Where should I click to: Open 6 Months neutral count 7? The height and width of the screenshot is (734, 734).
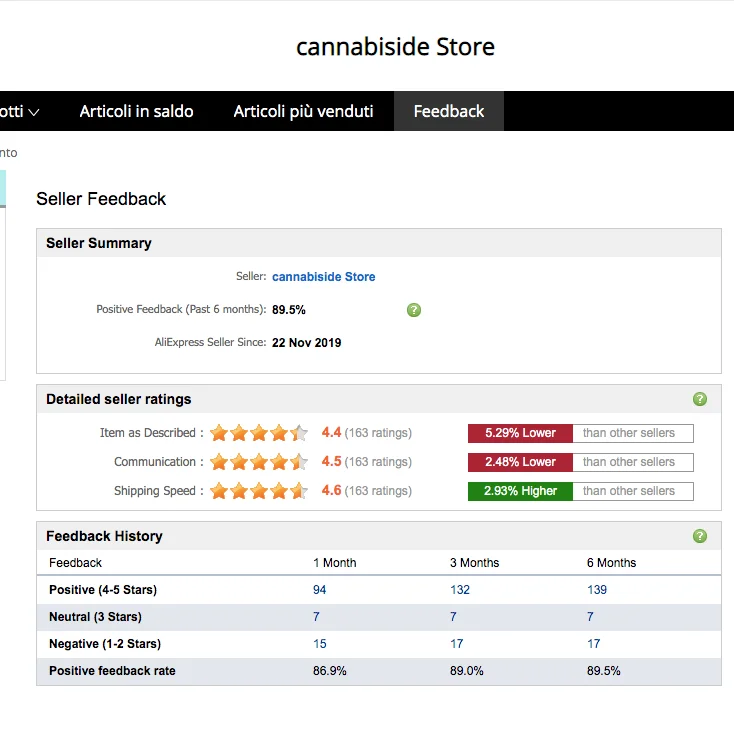coord(590,617)
